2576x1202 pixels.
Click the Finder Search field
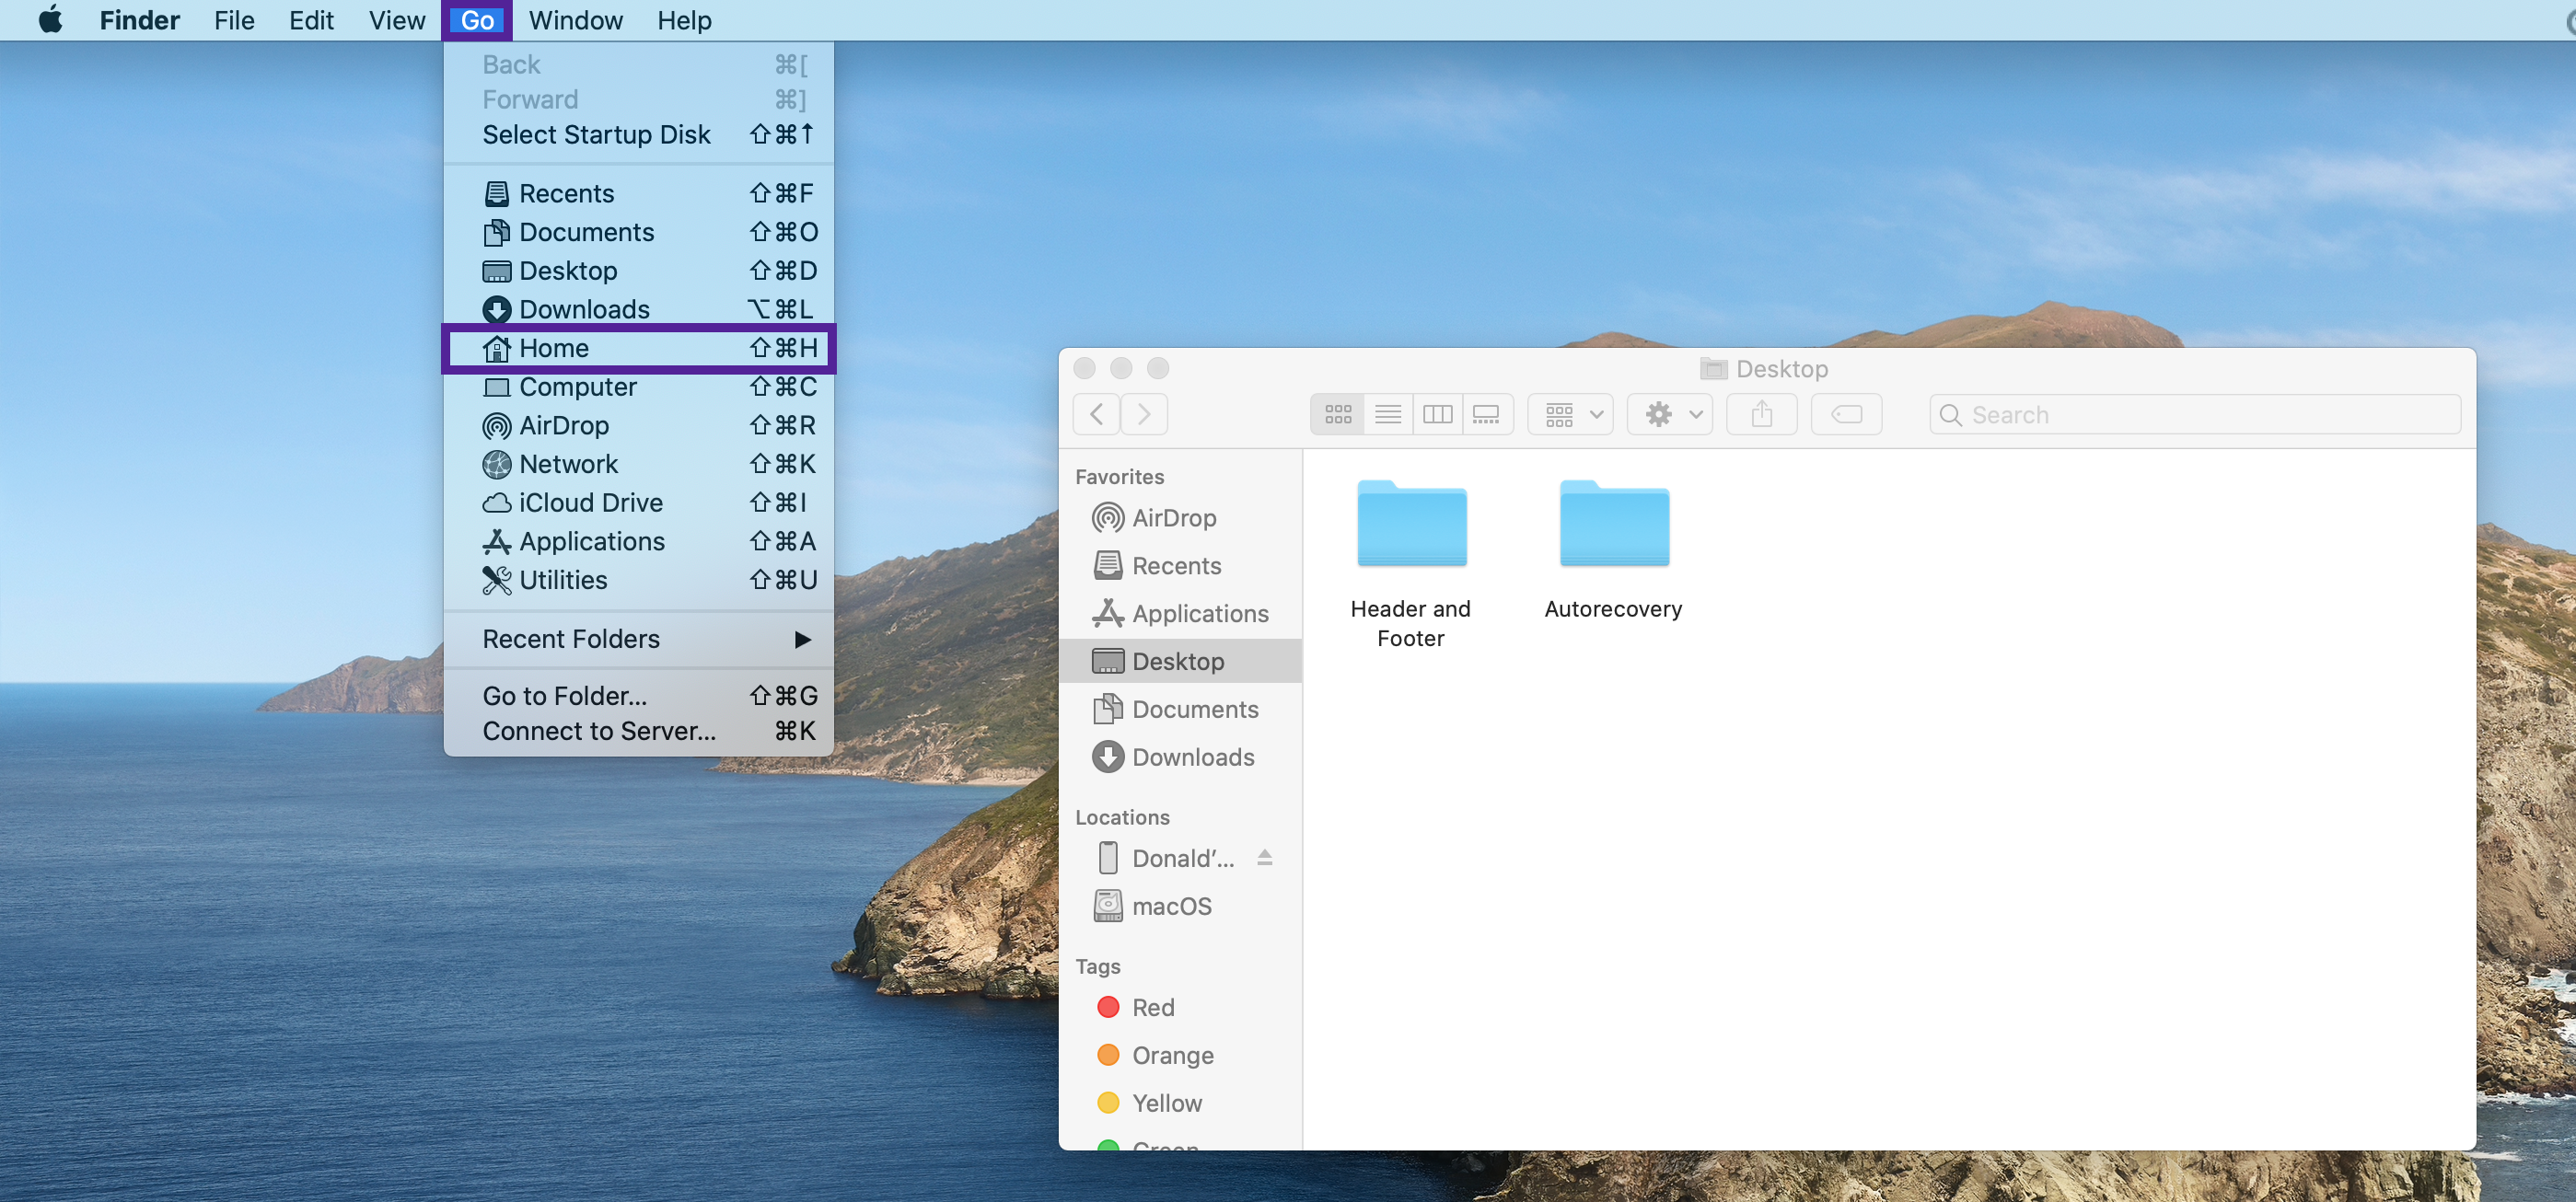2195,414
